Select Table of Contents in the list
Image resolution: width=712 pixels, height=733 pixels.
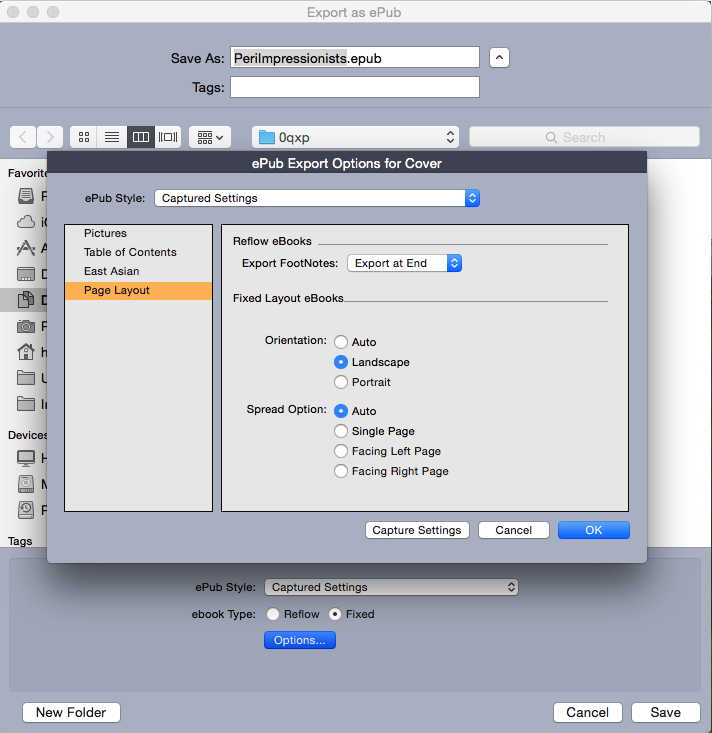tap(130, 252)
